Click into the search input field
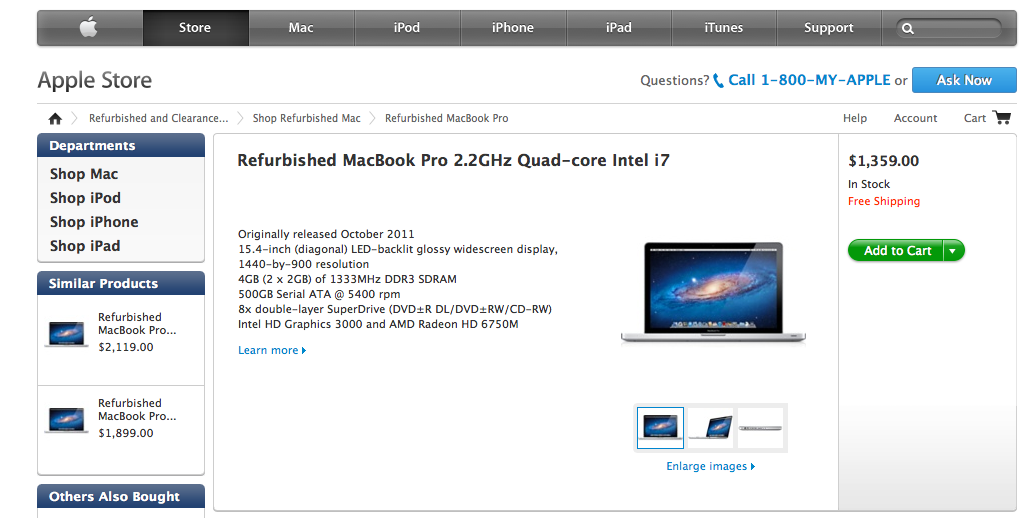1033x518 pixels. point(958,28)
